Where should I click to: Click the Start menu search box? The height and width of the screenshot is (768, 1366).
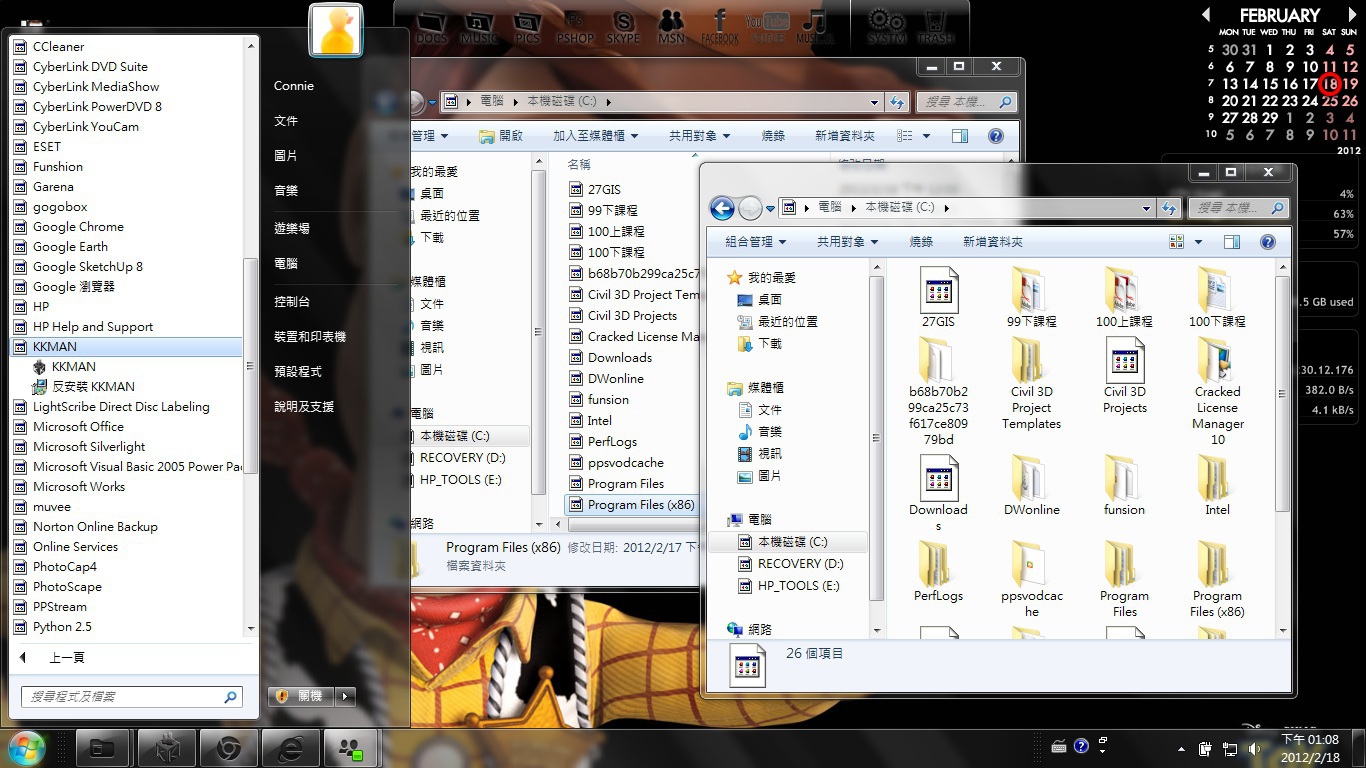[132, 697]
